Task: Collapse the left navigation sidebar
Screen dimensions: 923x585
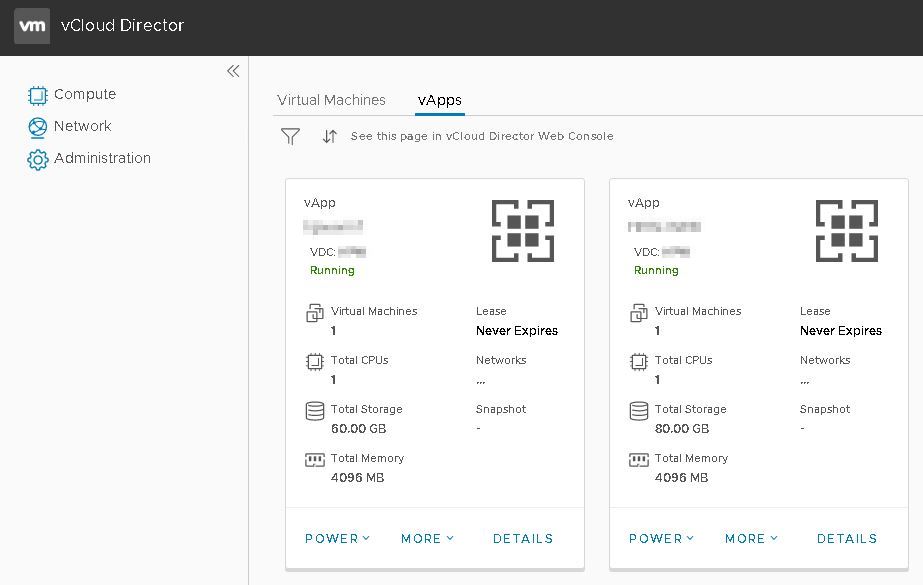Action: [x=233, y=71]
